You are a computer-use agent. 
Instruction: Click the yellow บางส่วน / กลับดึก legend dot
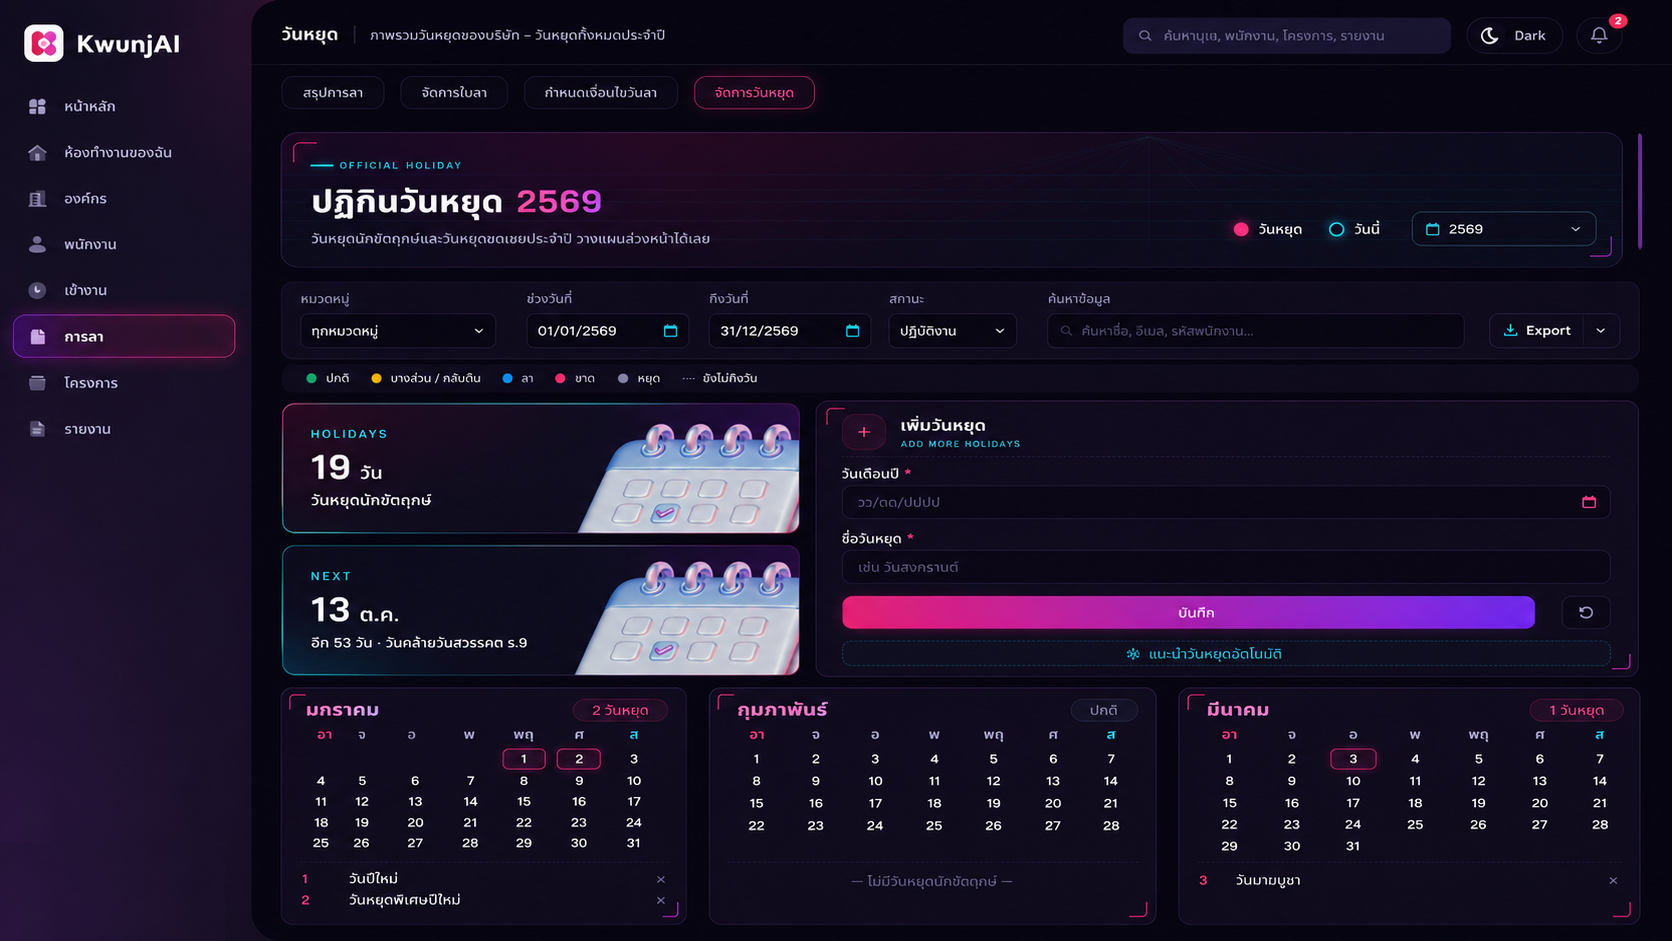click(376, 378)
